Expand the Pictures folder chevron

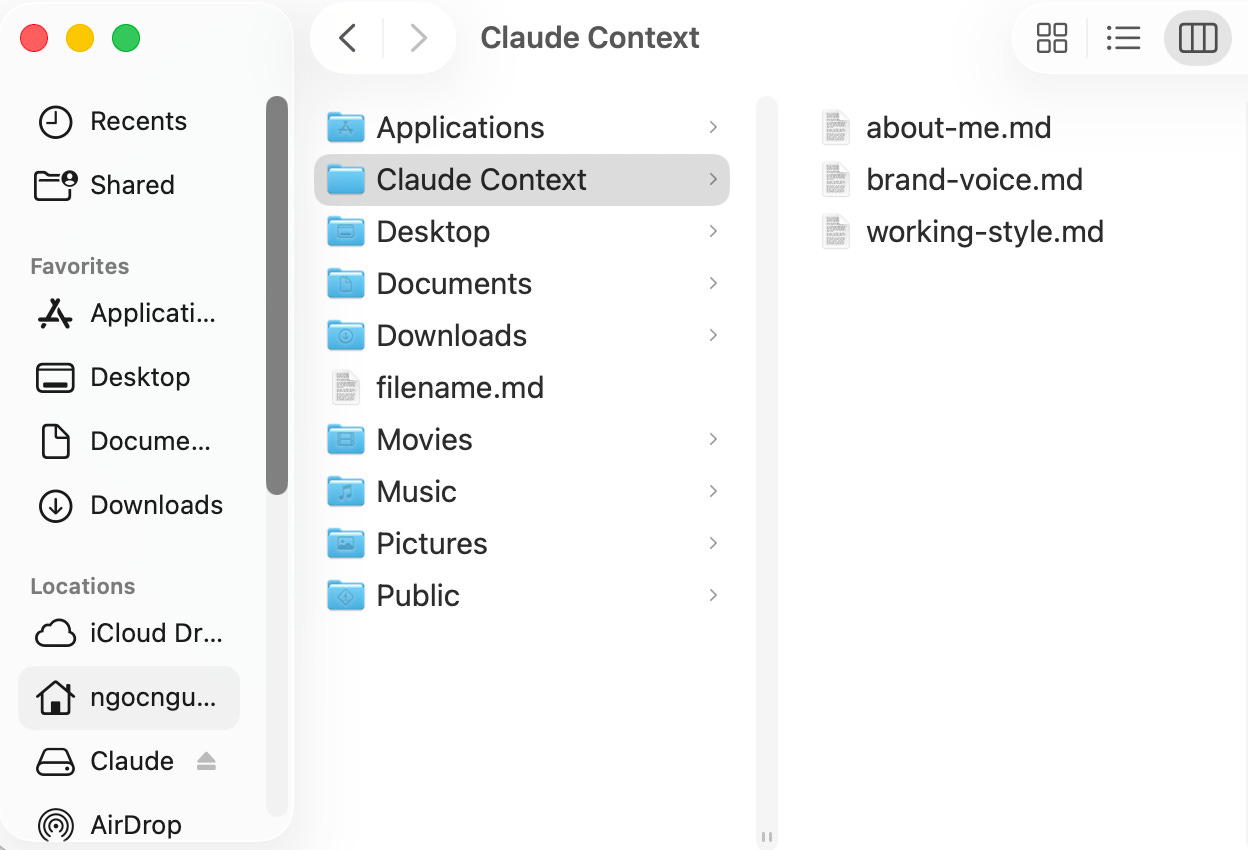click(x=713, y=543)
